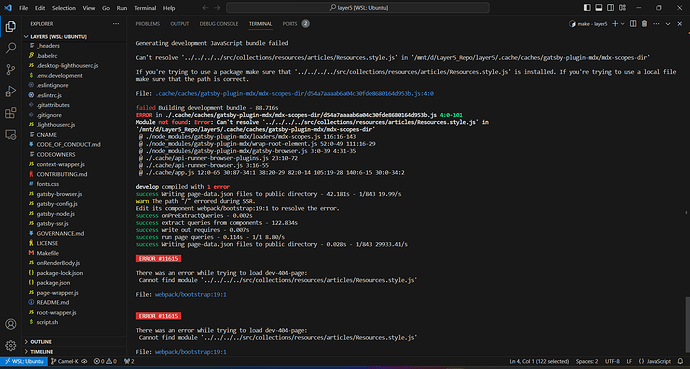Open the File menu
Image resolution: width=690 pixels, height=369 pixels.
[24, 8]
